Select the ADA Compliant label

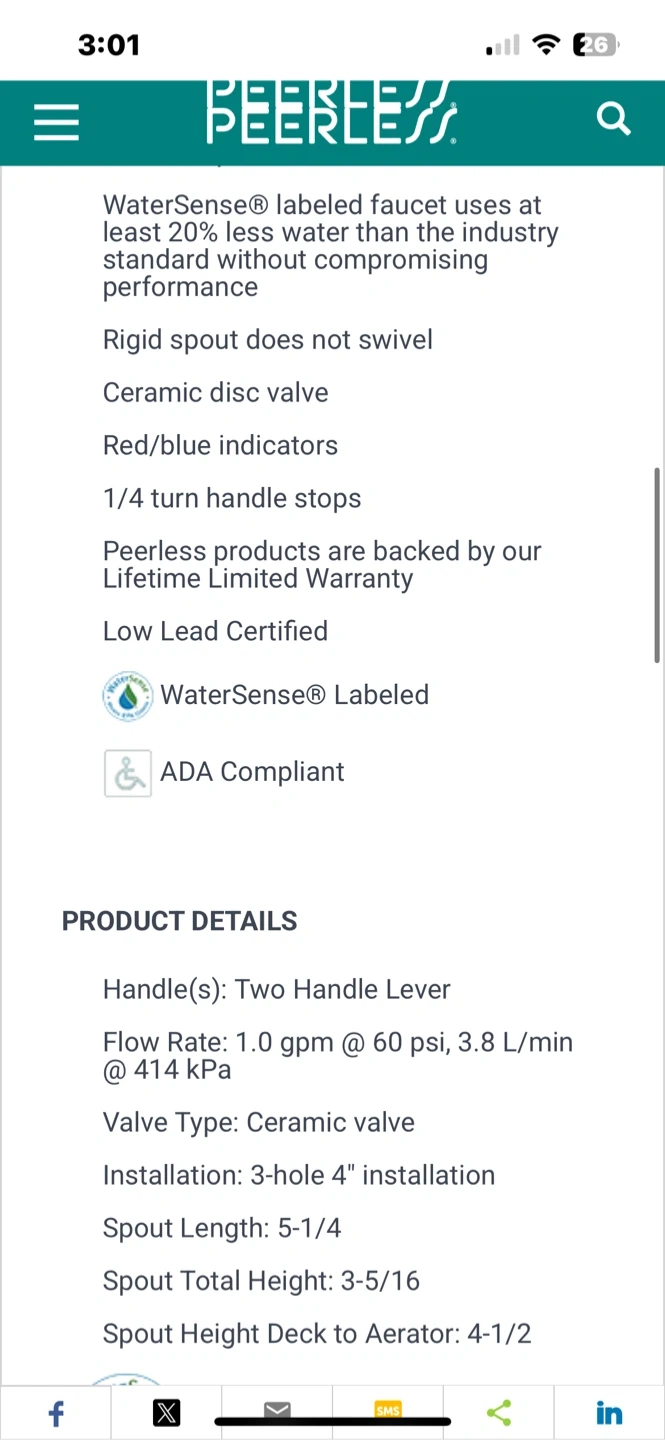[x=252, y=772]
